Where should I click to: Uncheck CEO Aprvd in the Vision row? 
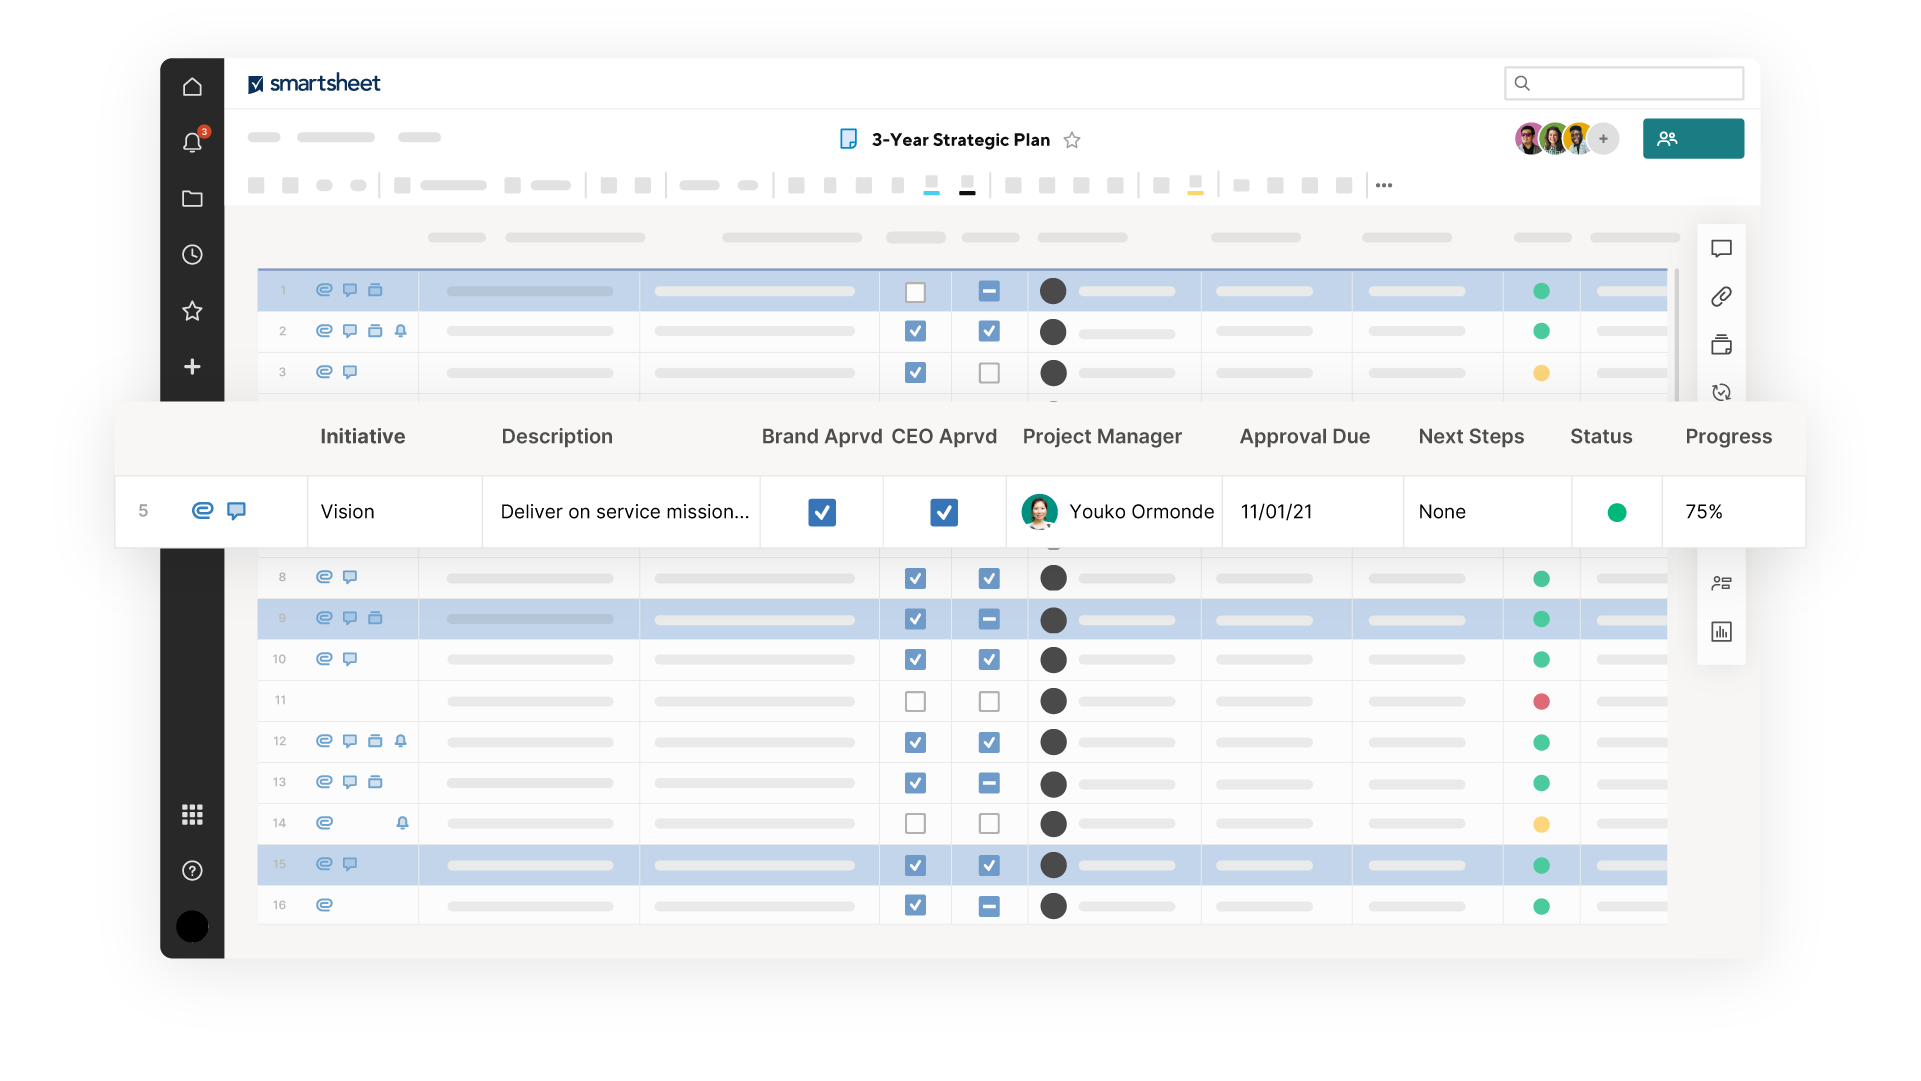[944, 511]
